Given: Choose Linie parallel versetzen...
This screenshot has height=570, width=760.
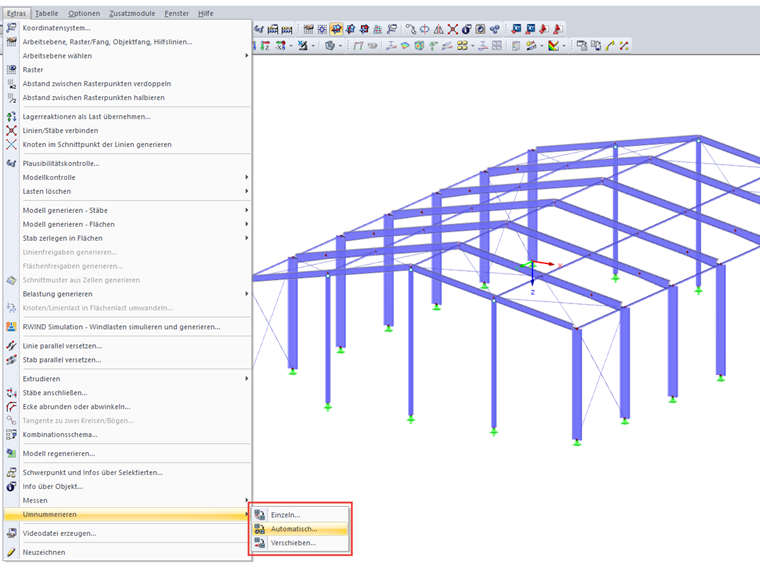Looking at the screenshot, I should [127, 346].
